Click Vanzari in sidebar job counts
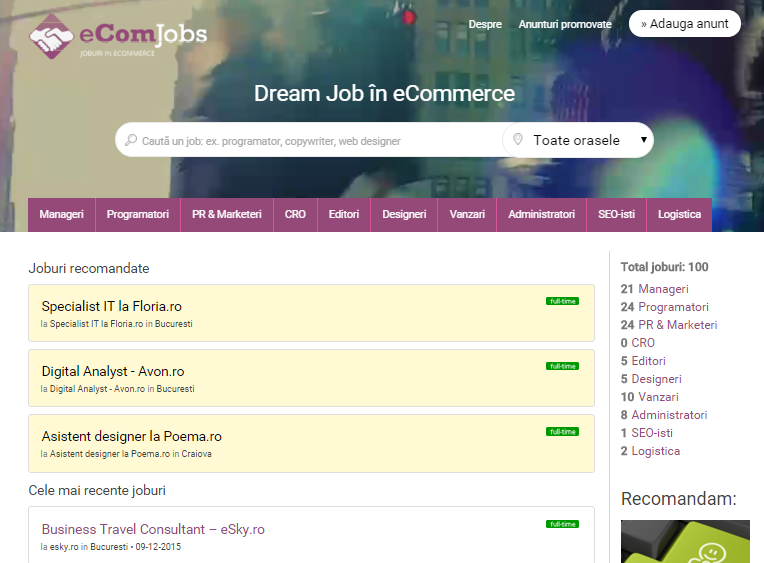The image size is (764, 563). pyautogui.click(x=658, y=397)
